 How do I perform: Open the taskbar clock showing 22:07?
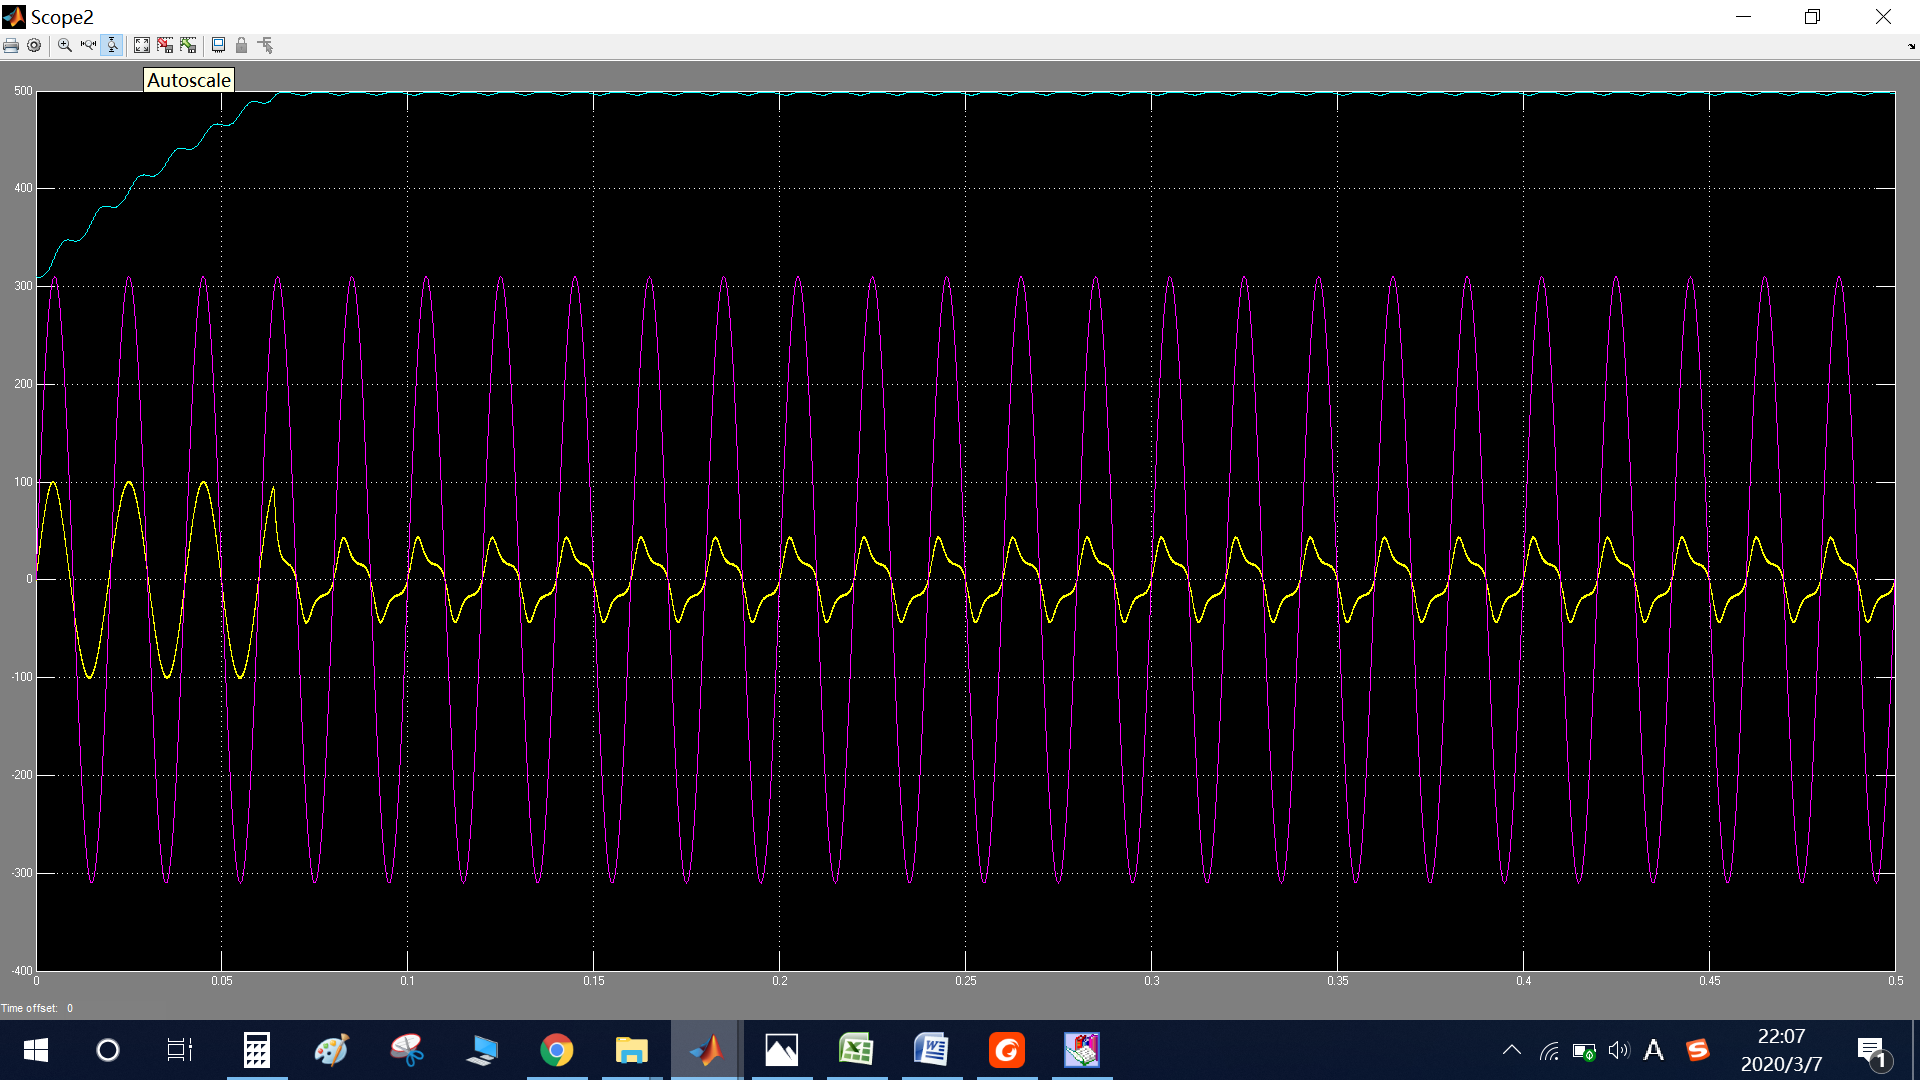pos(1781,1050)
